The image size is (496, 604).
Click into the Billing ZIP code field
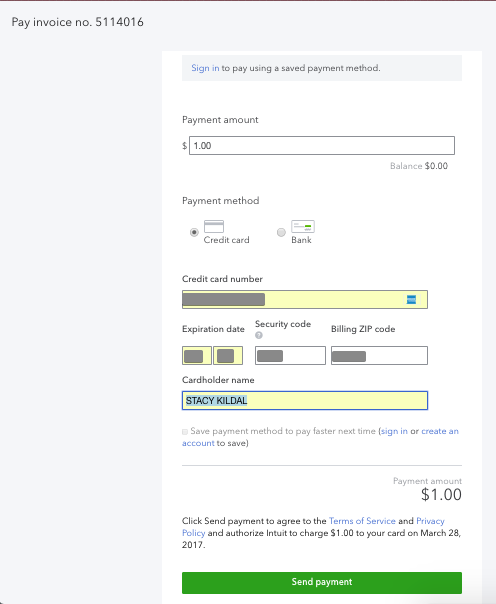point(379,356)
